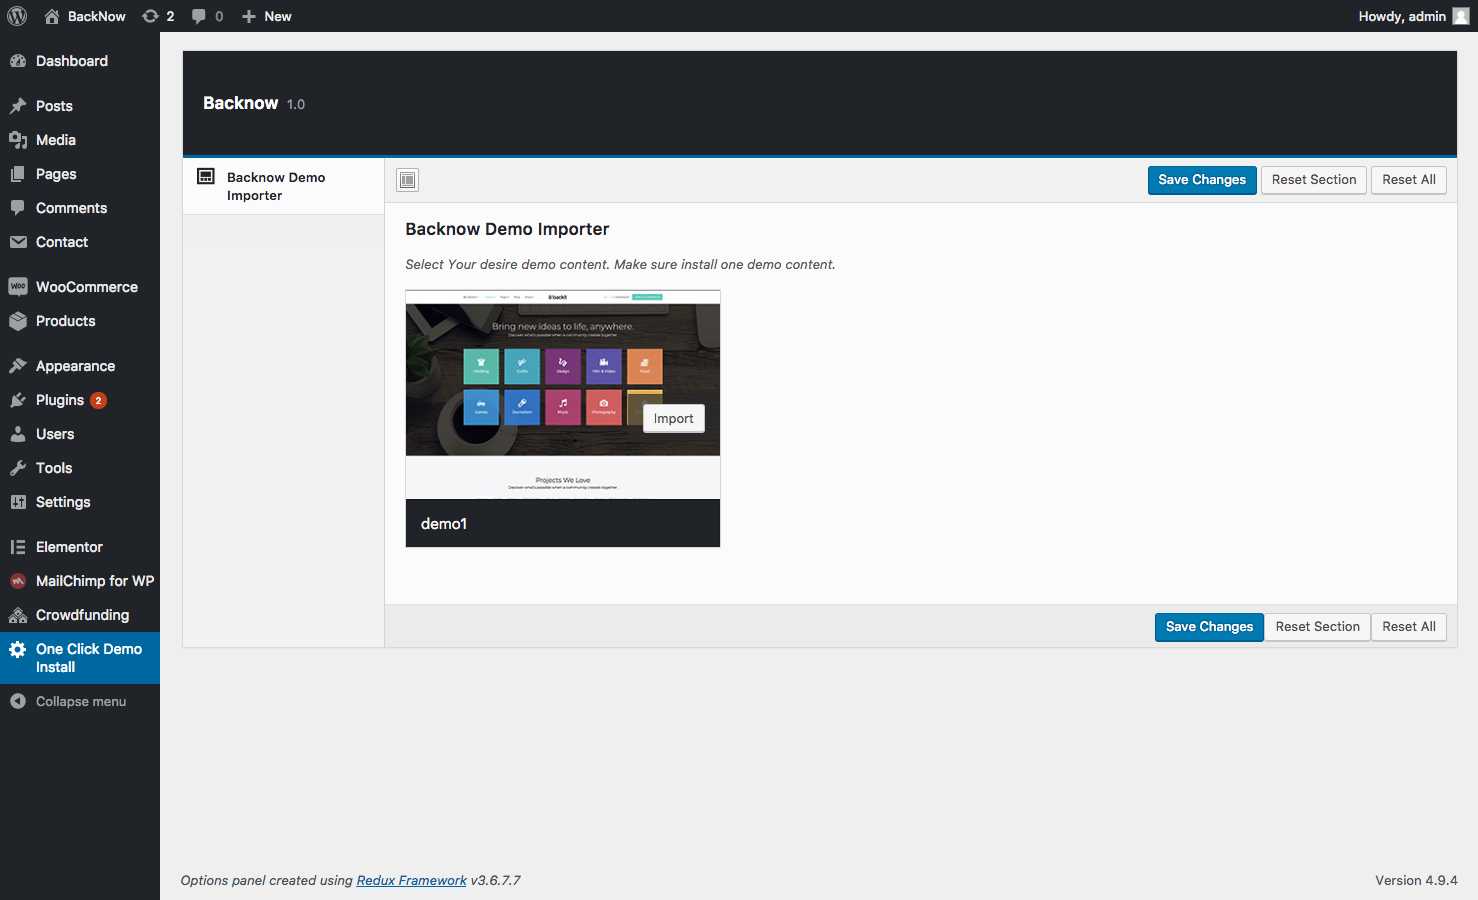Open the comments bubble icon in admin bar

[x=199, y=16]
